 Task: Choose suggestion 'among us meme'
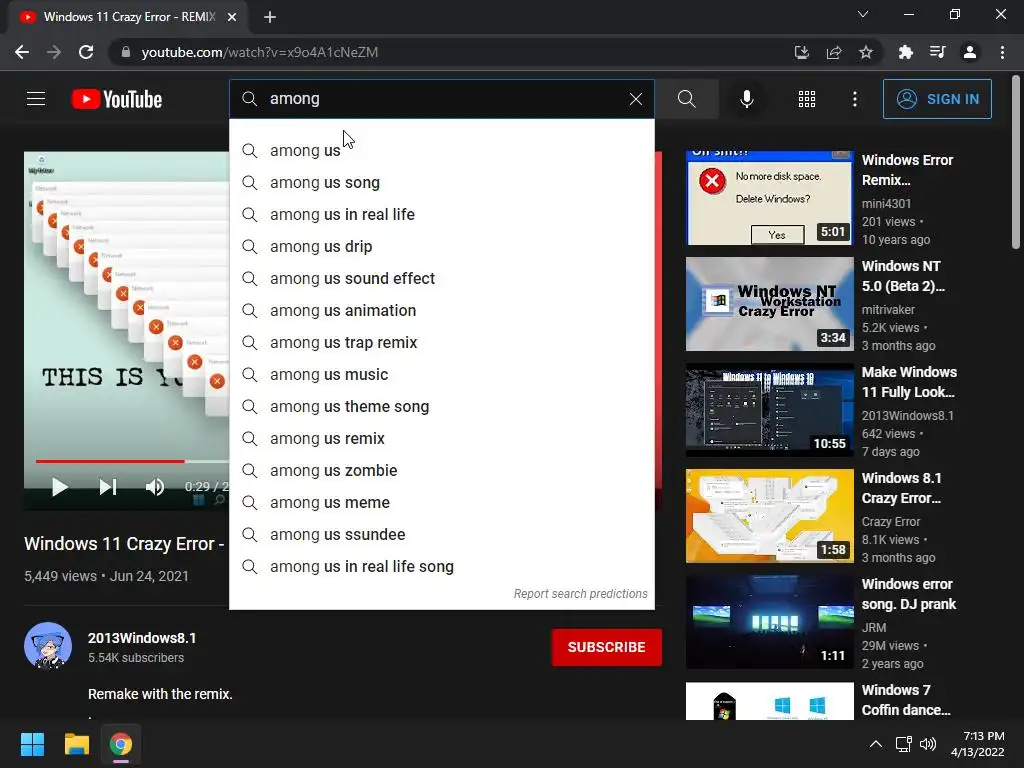pos(441,502)
